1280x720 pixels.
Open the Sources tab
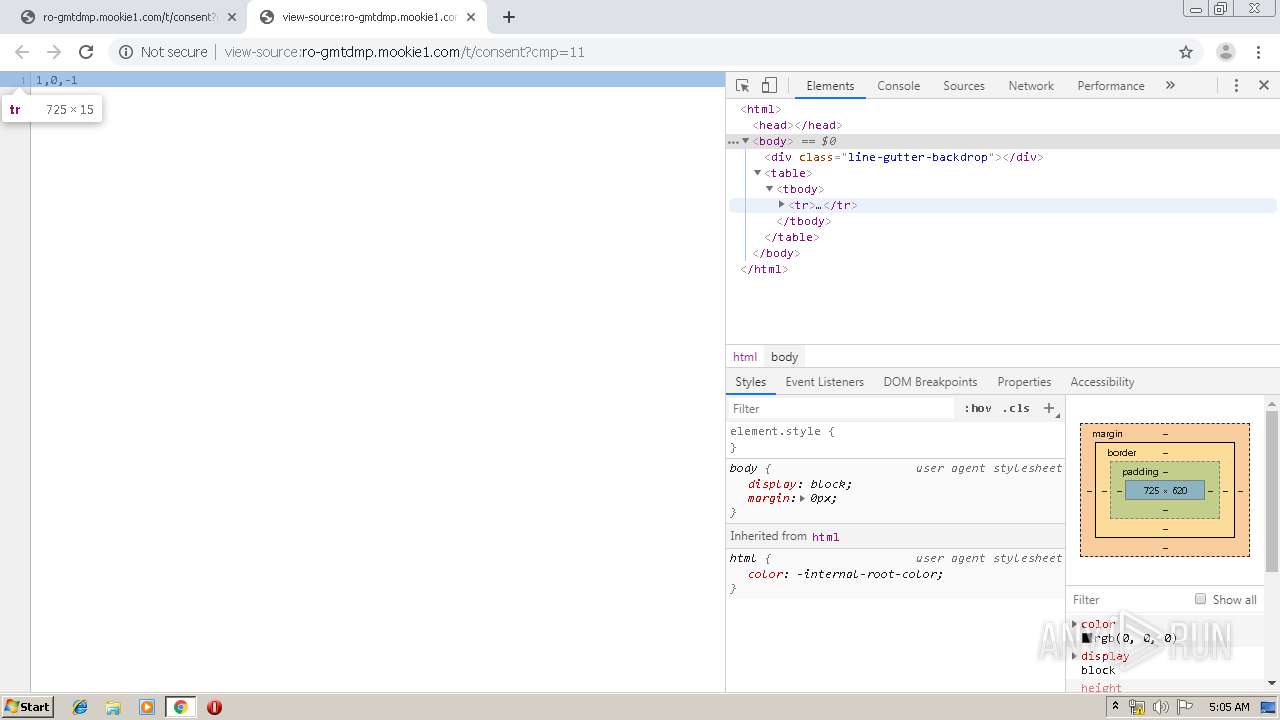click(x=964, y=86)
